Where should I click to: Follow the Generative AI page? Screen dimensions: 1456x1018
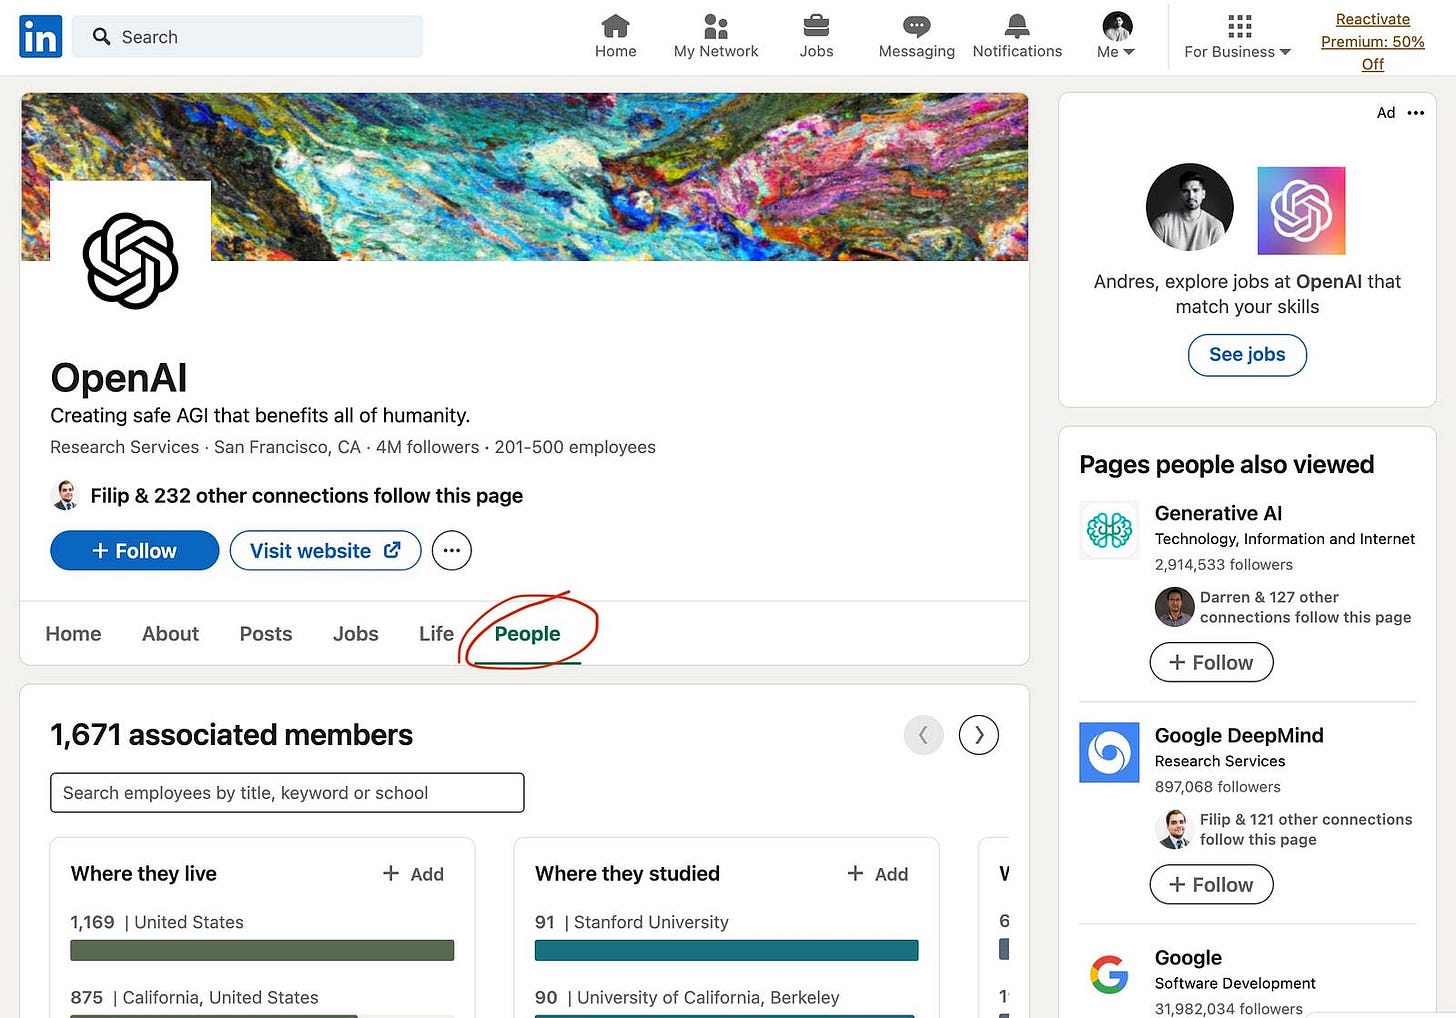click(x=1211, y=662)
